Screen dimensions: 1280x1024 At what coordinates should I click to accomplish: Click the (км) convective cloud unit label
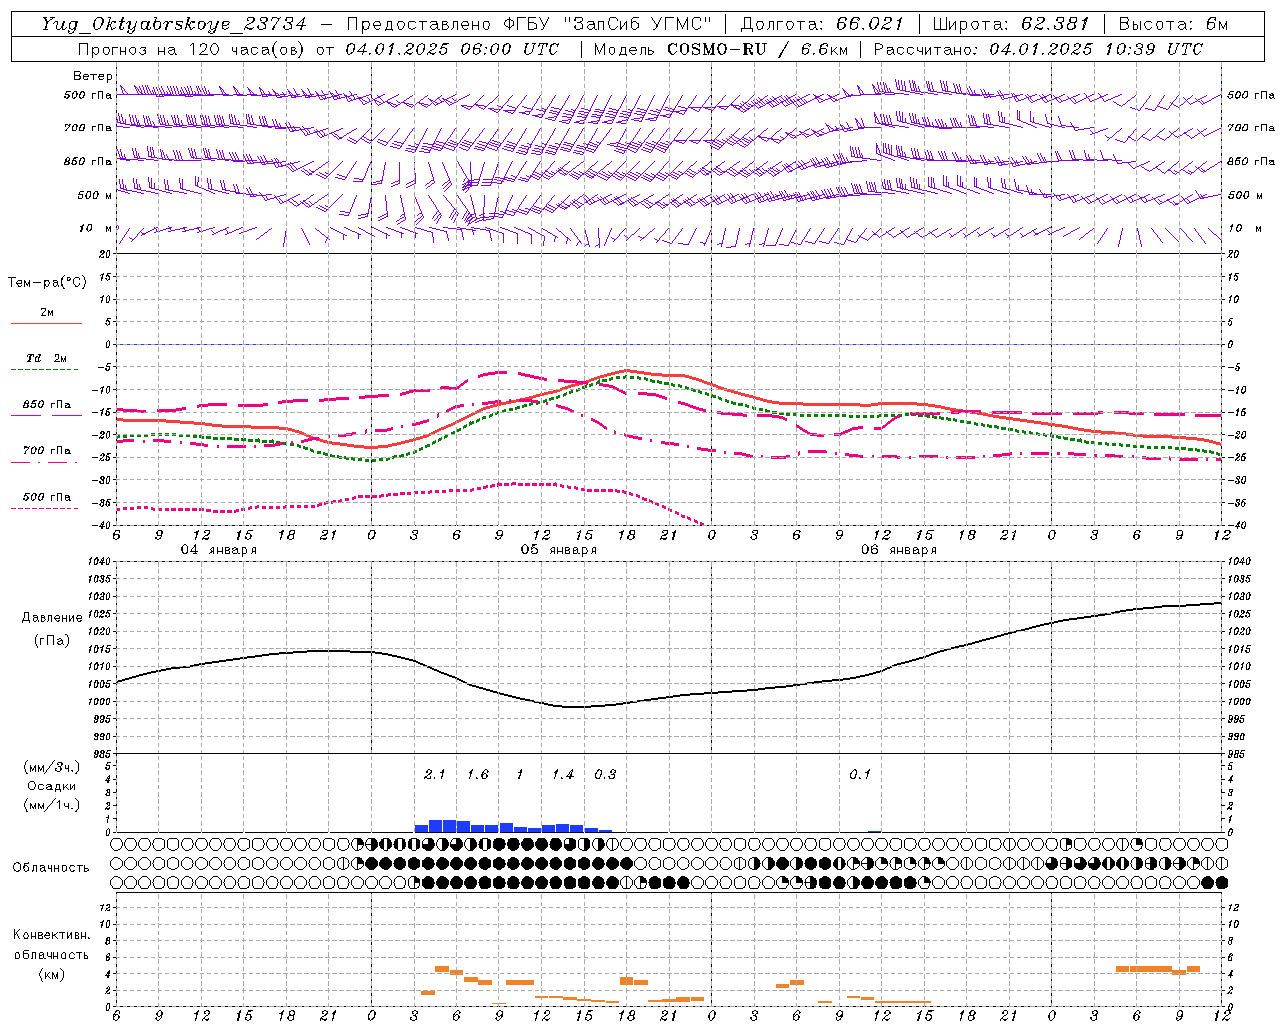point(51,974)
